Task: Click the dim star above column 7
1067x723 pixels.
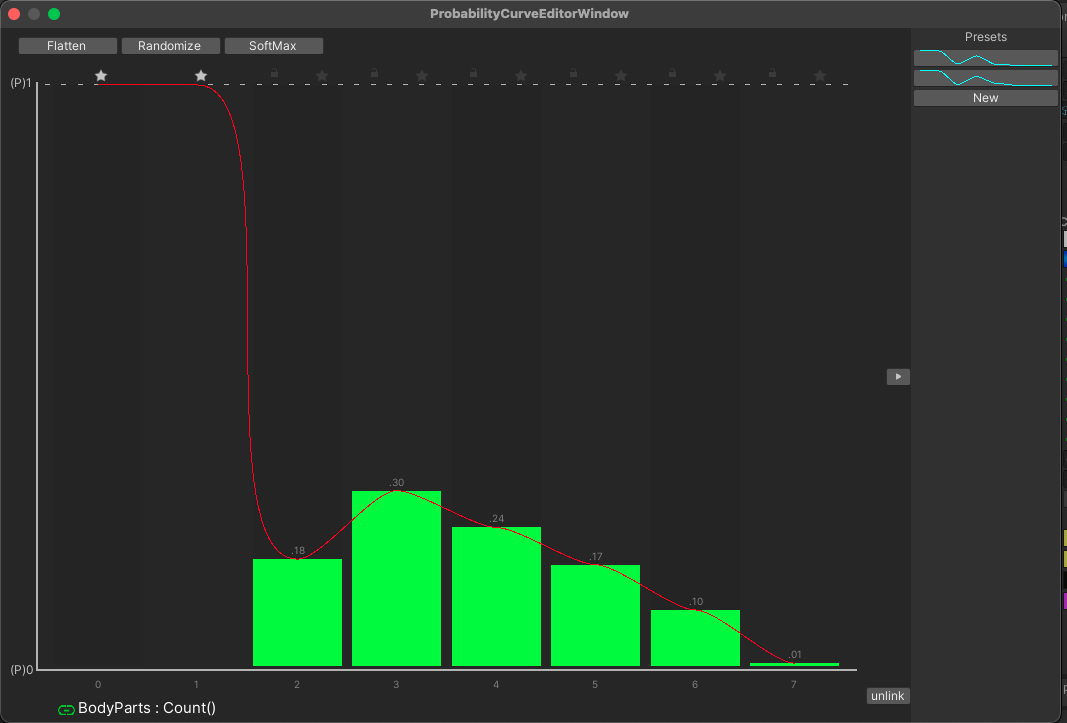Action: click(820, 76)
